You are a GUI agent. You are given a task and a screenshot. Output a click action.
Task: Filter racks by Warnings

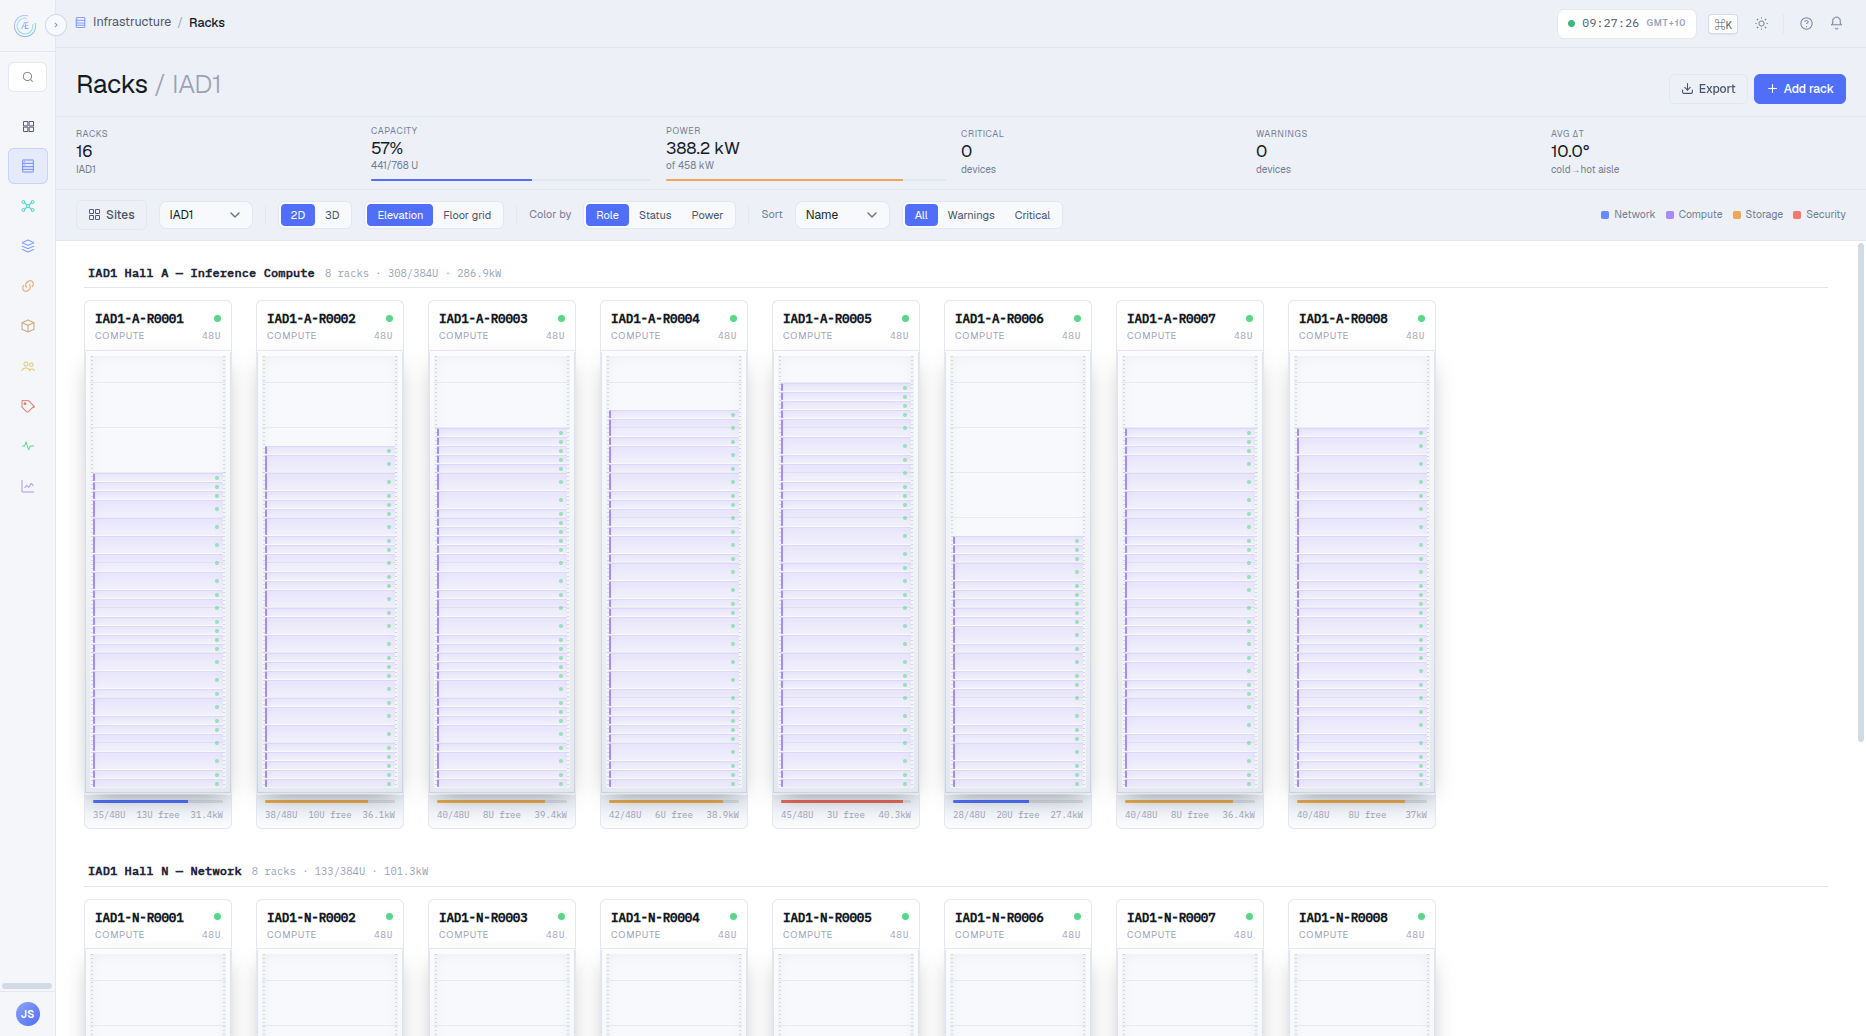click(971, 215)
